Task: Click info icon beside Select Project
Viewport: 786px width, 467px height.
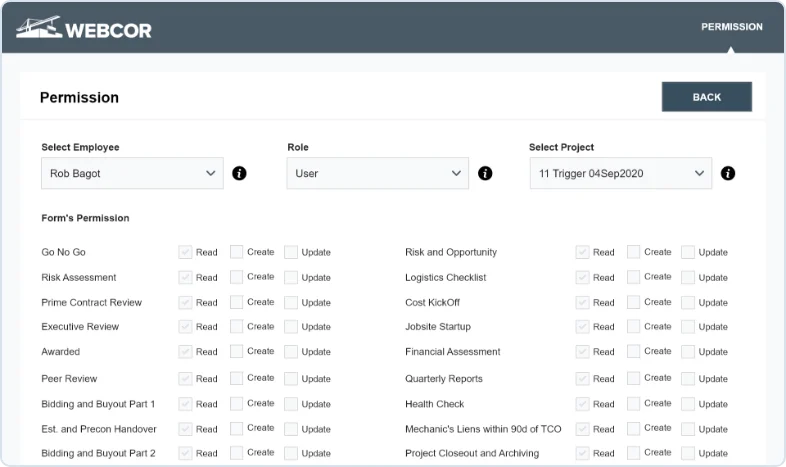Action: [728, 173]
